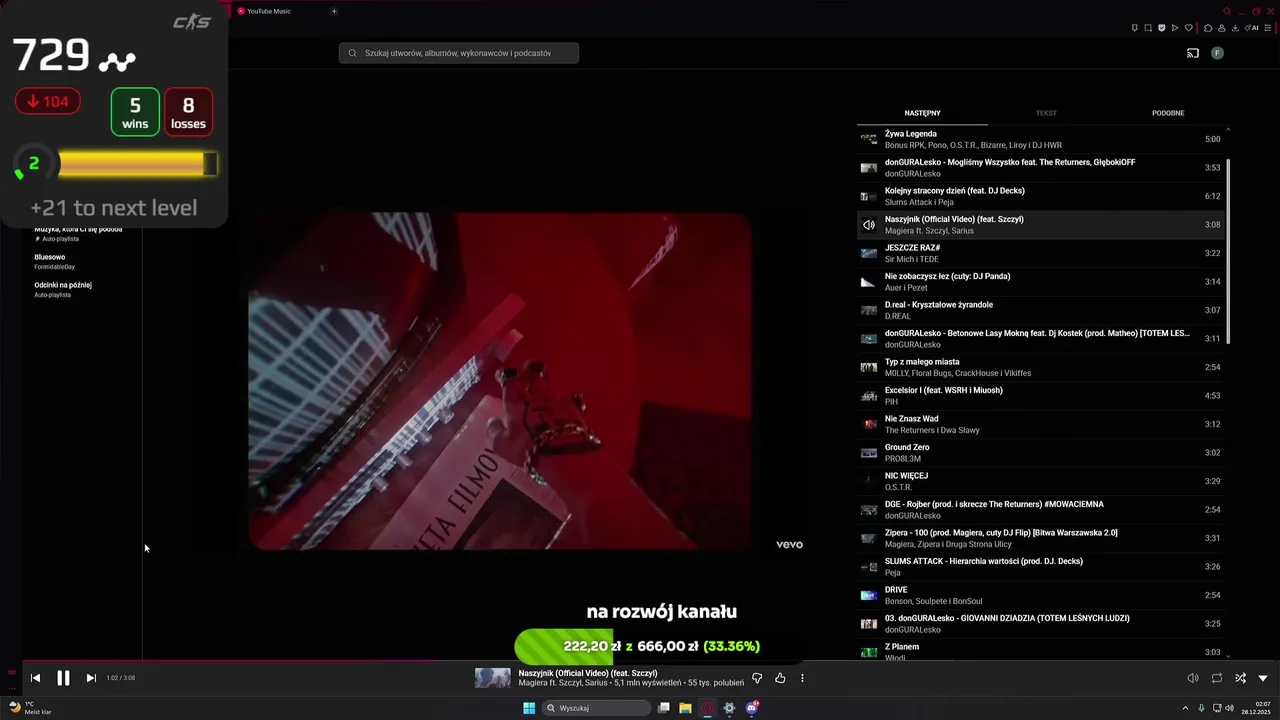Click the album thumbnail in player bar
This screenshot has height=720, width=1280.
(492, 678)
